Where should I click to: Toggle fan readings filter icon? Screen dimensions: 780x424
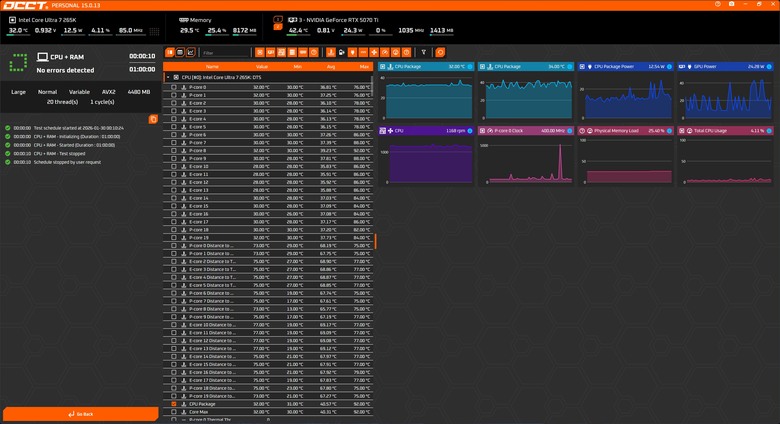pos(374,52)
